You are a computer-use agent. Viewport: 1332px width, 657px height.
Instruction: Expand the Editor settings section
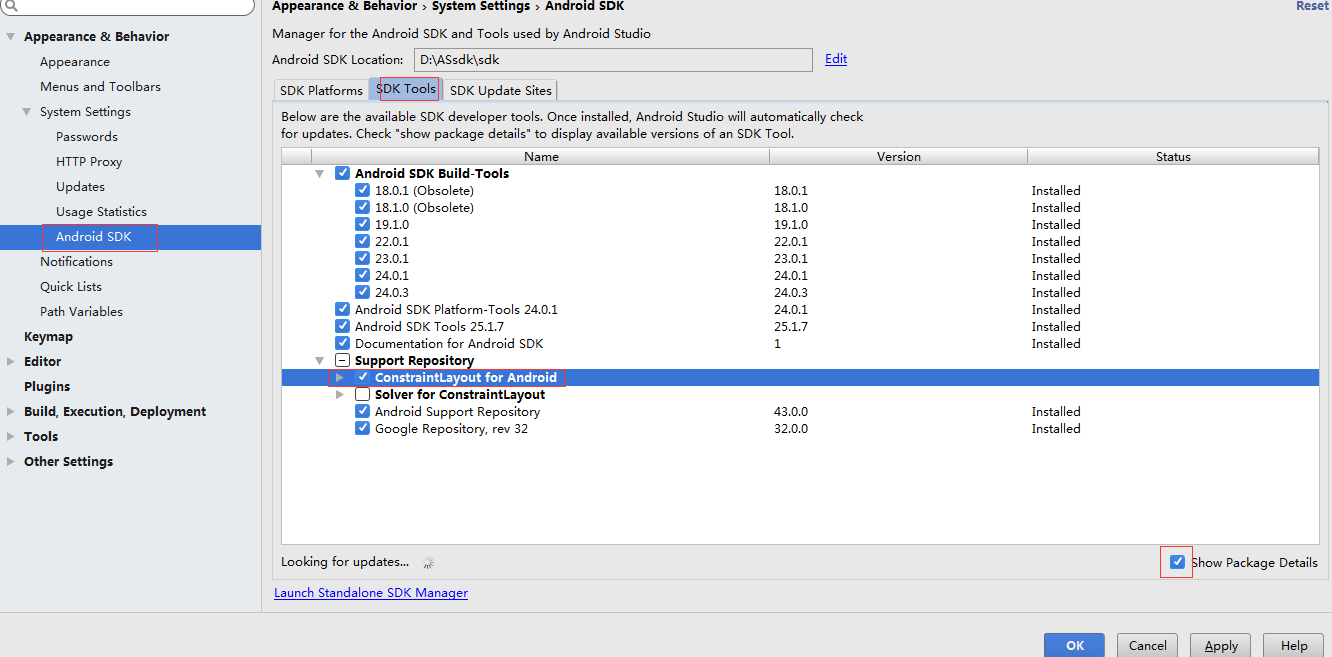(x=11, y=361)
